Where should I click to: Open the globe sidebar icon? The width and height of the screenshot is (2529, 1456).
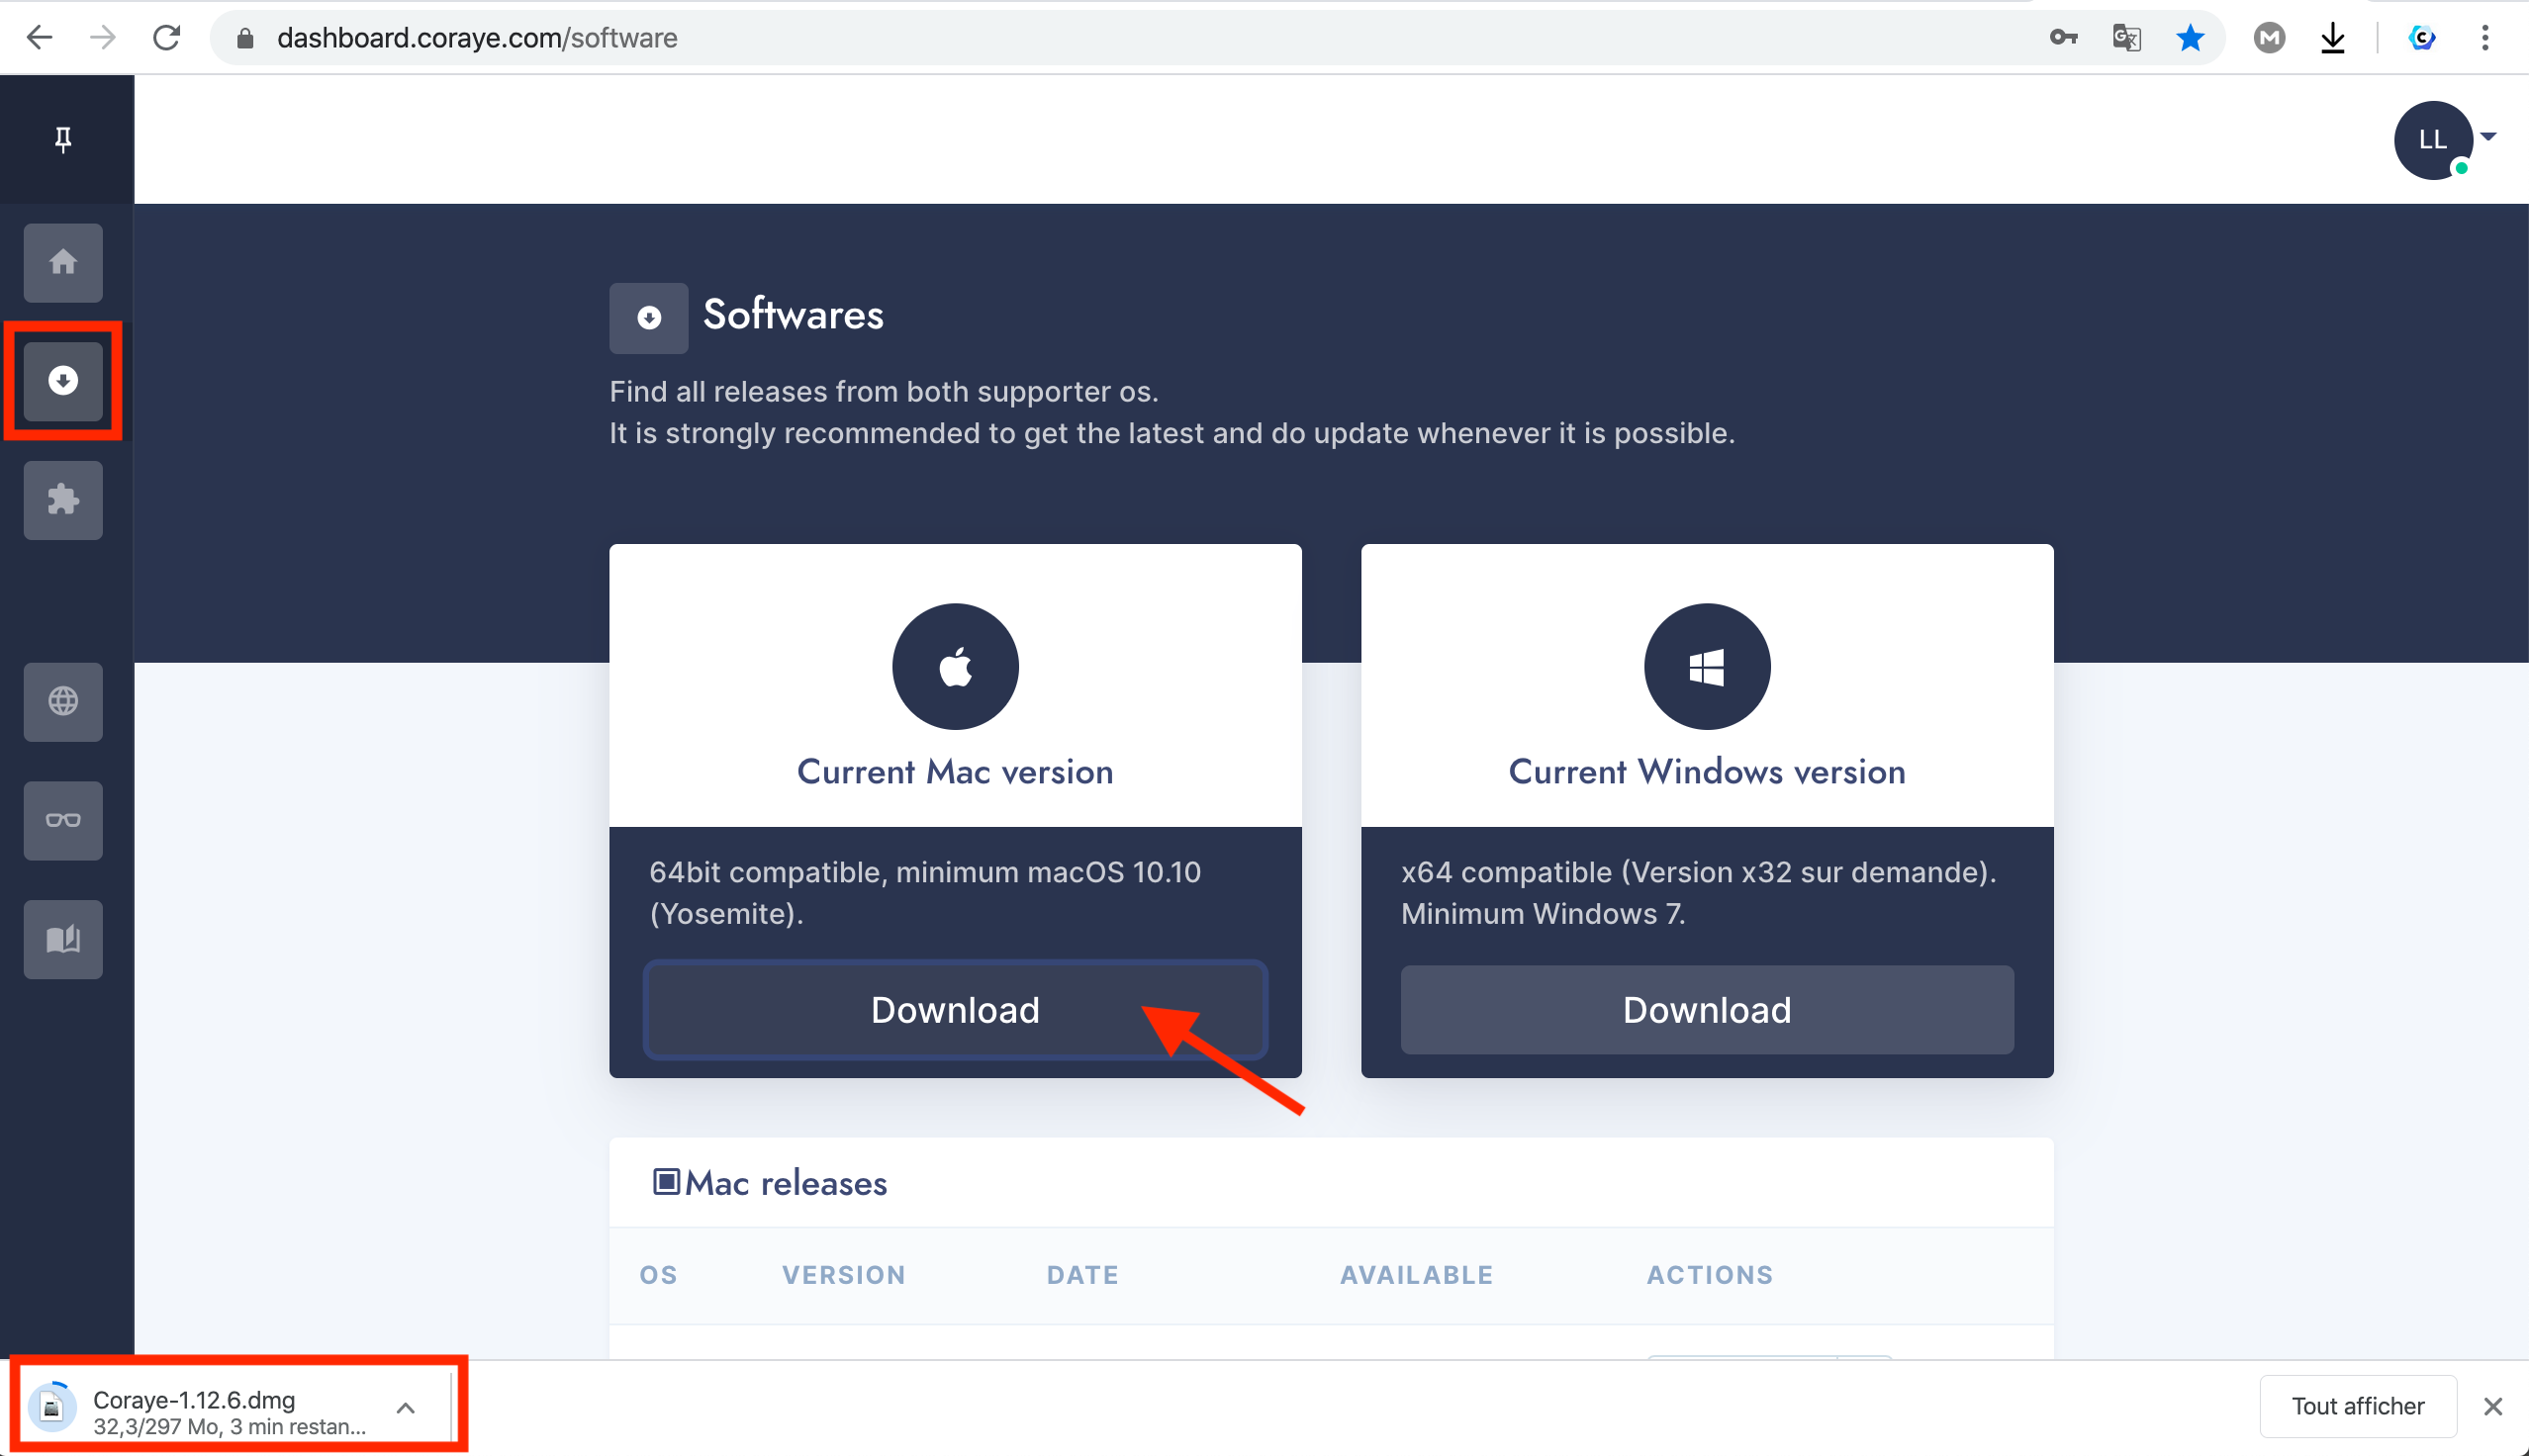coord(63,701)
